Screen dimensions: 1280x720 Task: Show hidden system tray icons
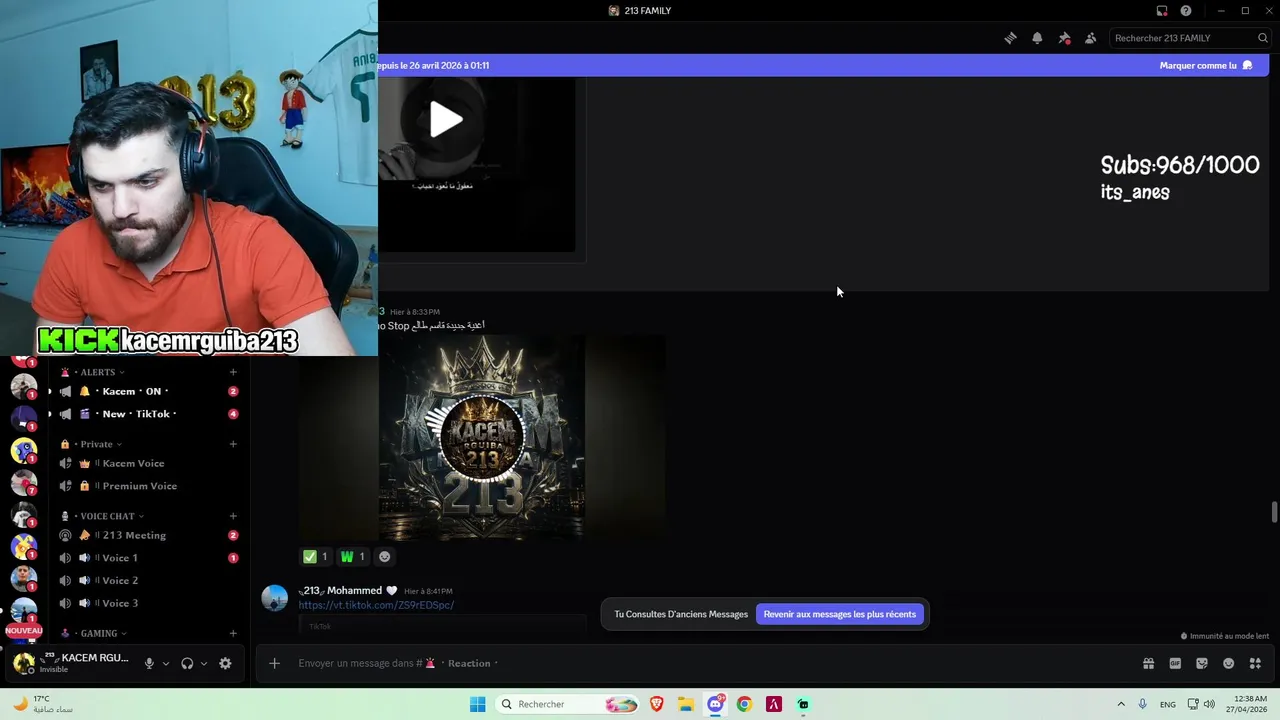[1121, 704]
